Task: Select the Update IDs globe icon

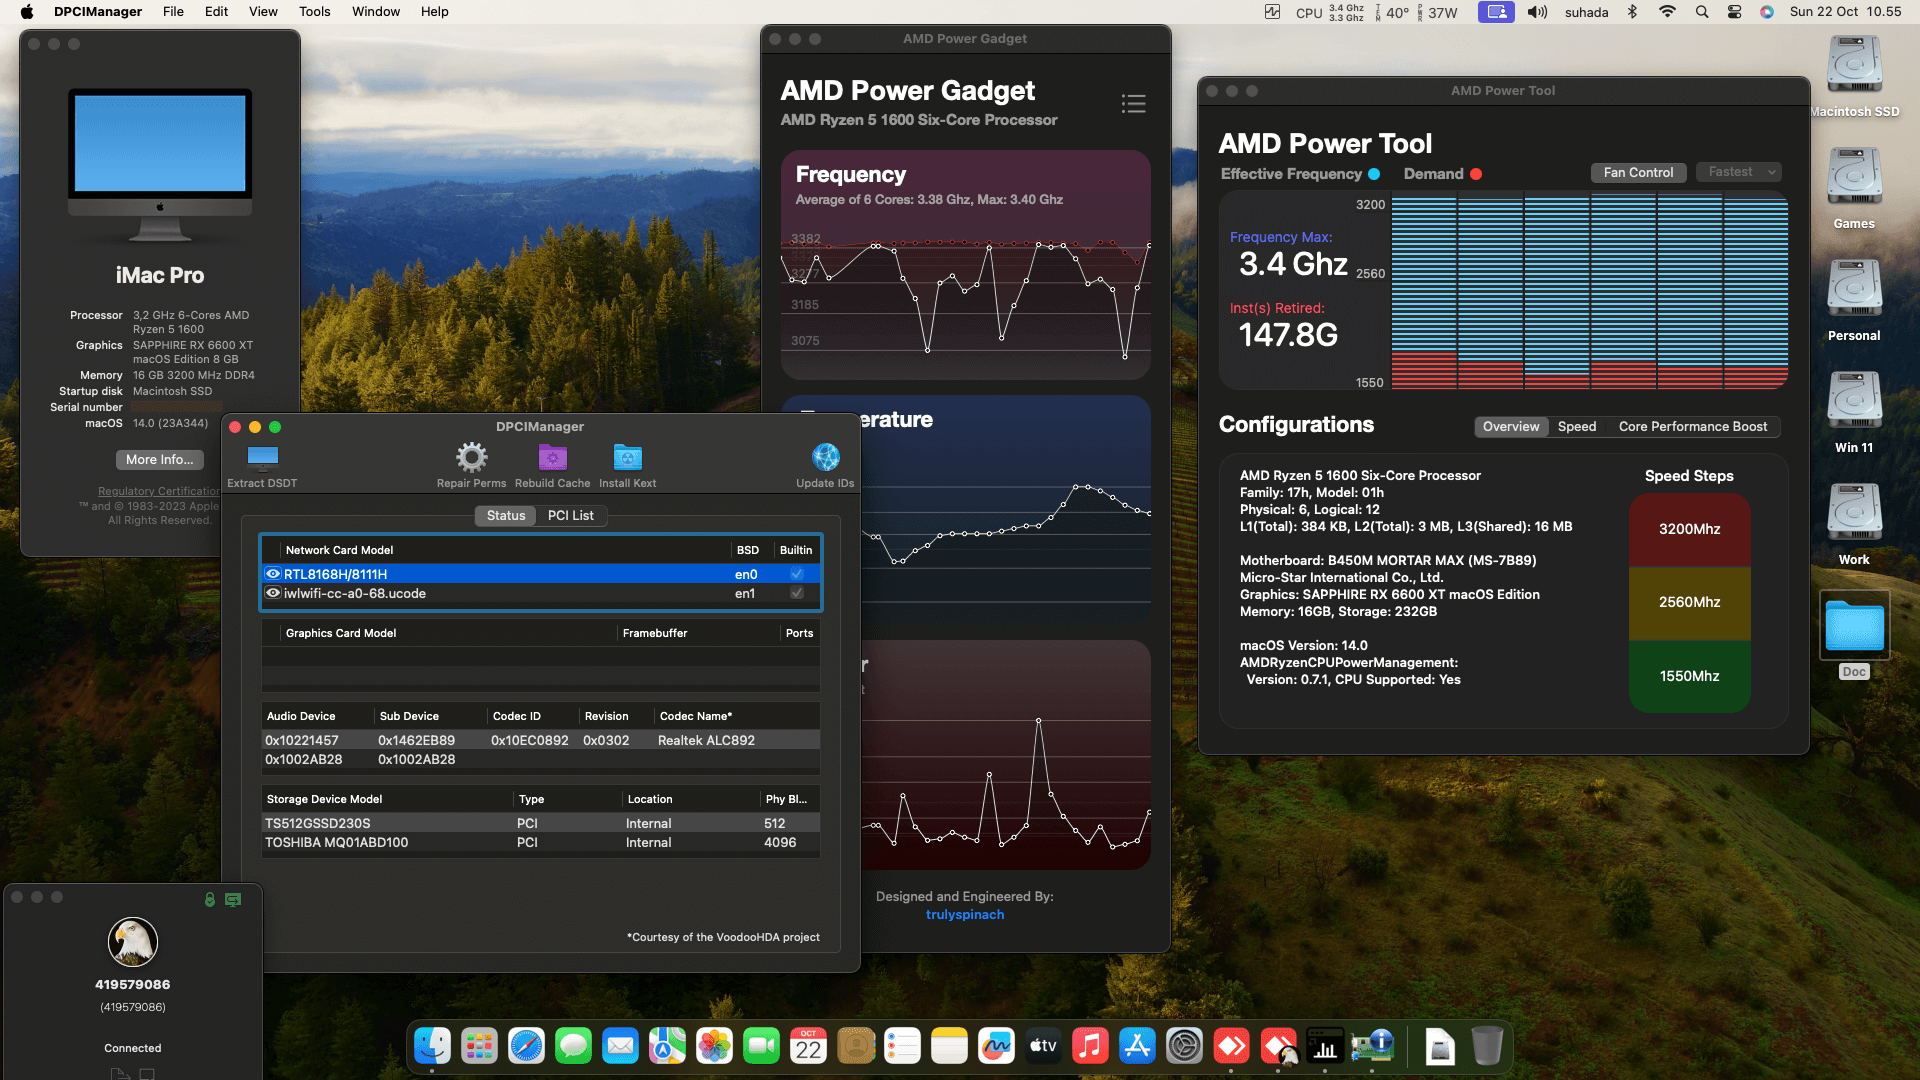Action: click(825, 456)
